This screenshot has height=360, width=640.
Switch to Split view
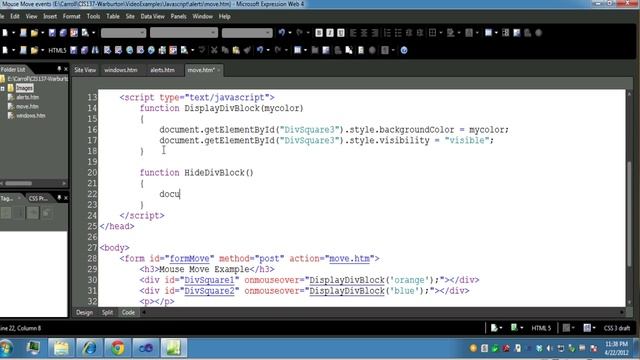tap(107, 312)
